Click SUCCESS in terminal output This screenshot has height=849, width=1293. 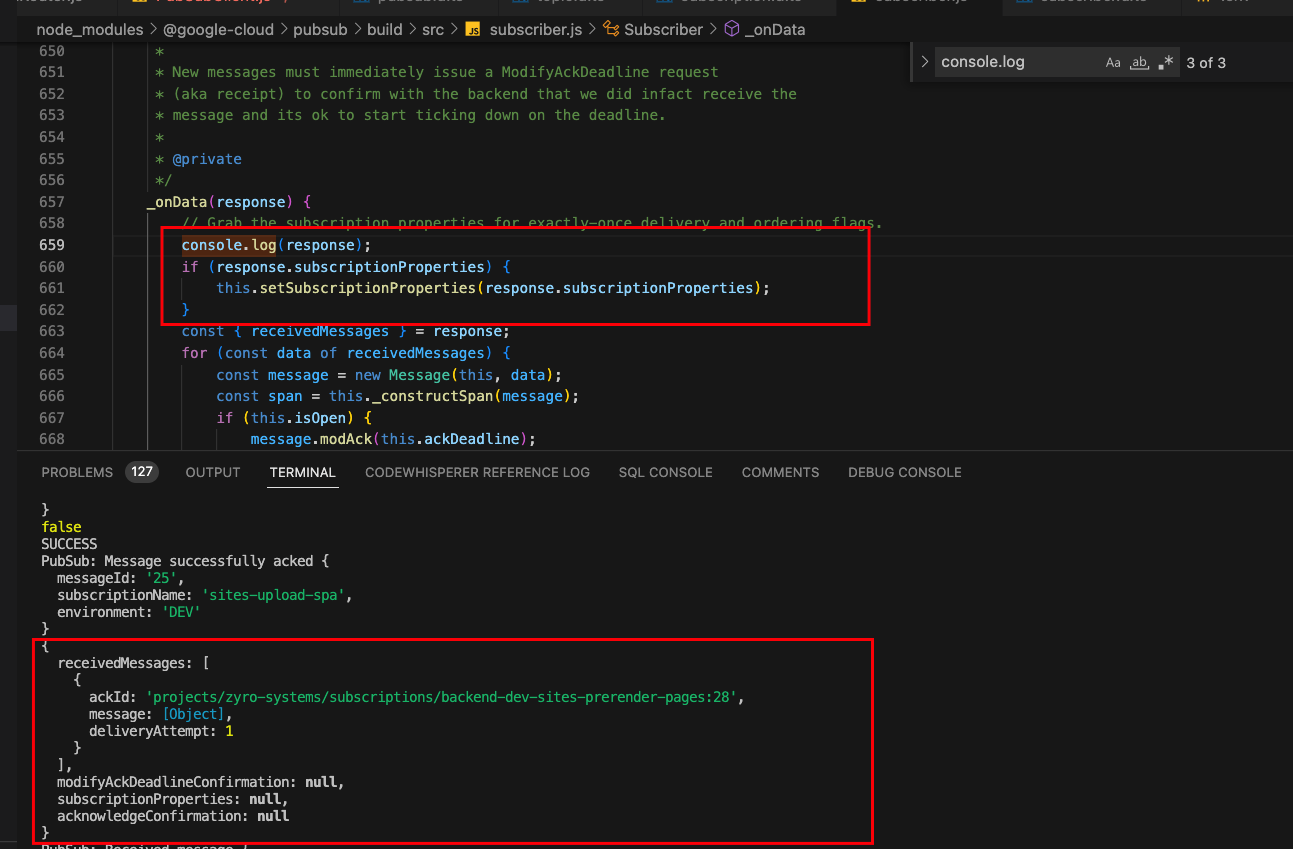tap(69, 544)
